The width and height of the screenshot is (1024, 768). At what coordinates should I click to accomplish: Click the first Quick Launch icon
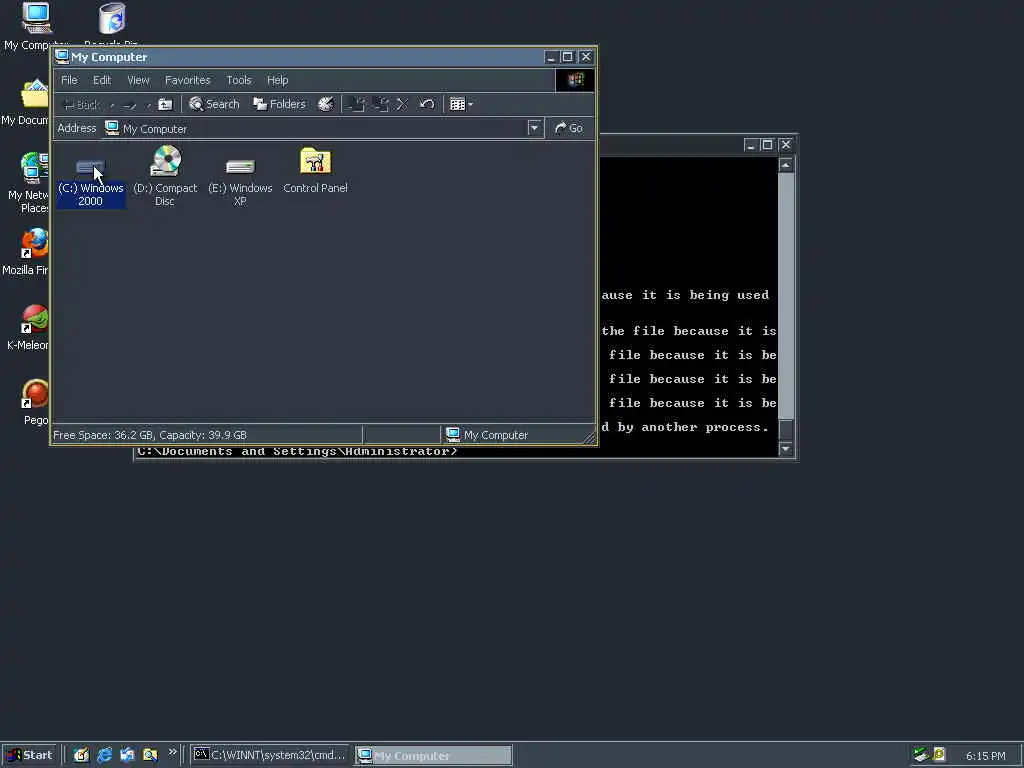click(x=81, y=756)
